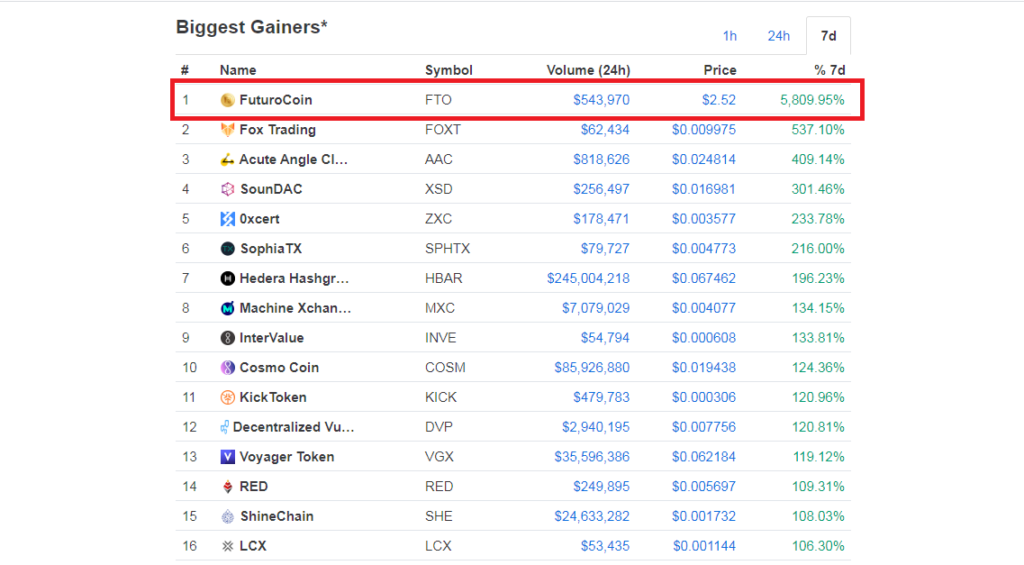Click the RED token icon
Viewport: 1024px width, 565px height.
(x=228, y=487)
